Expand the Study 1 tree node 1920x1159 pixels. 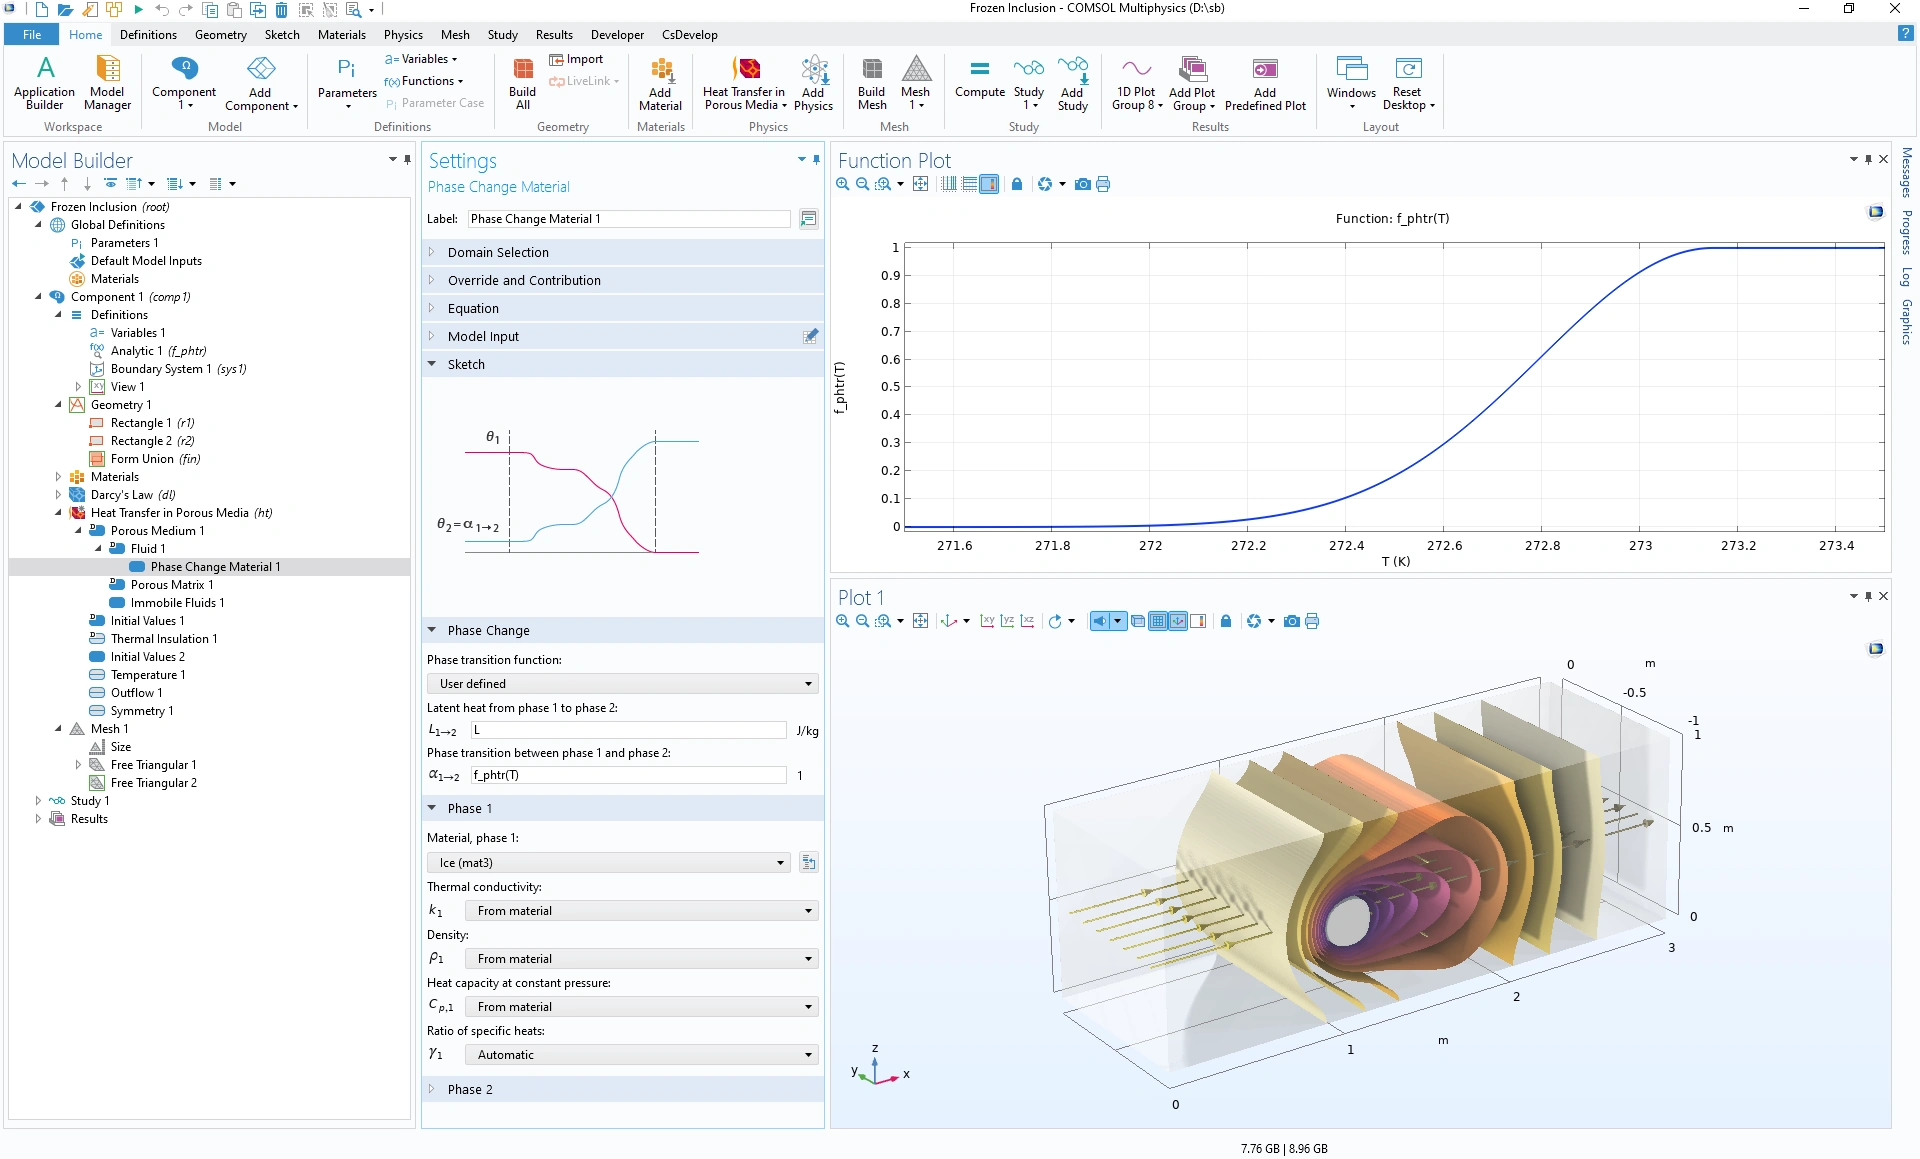[x=38, y=801]
